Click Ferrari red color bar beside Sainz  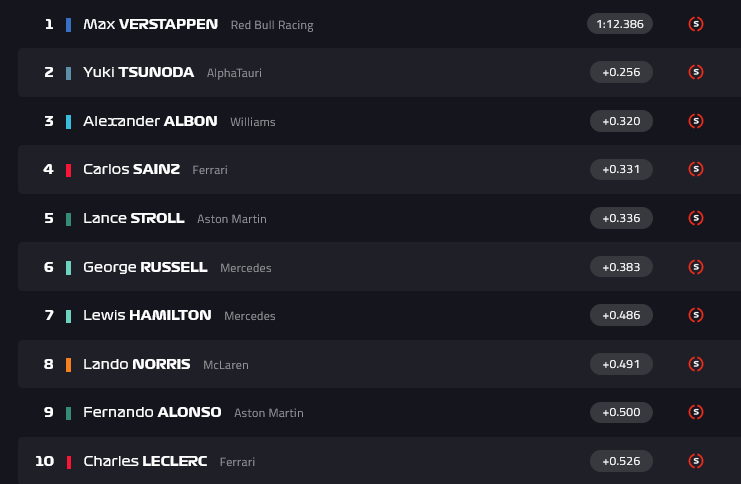tap(68, 170)
